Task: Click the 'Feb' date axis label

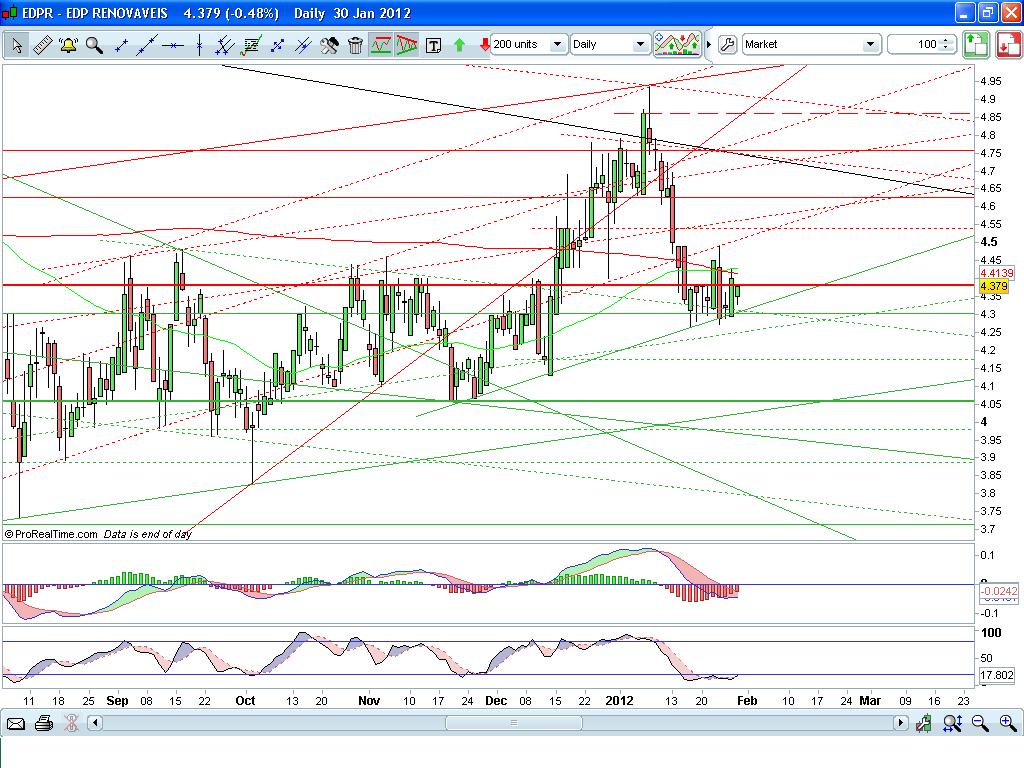Action: 747,701
